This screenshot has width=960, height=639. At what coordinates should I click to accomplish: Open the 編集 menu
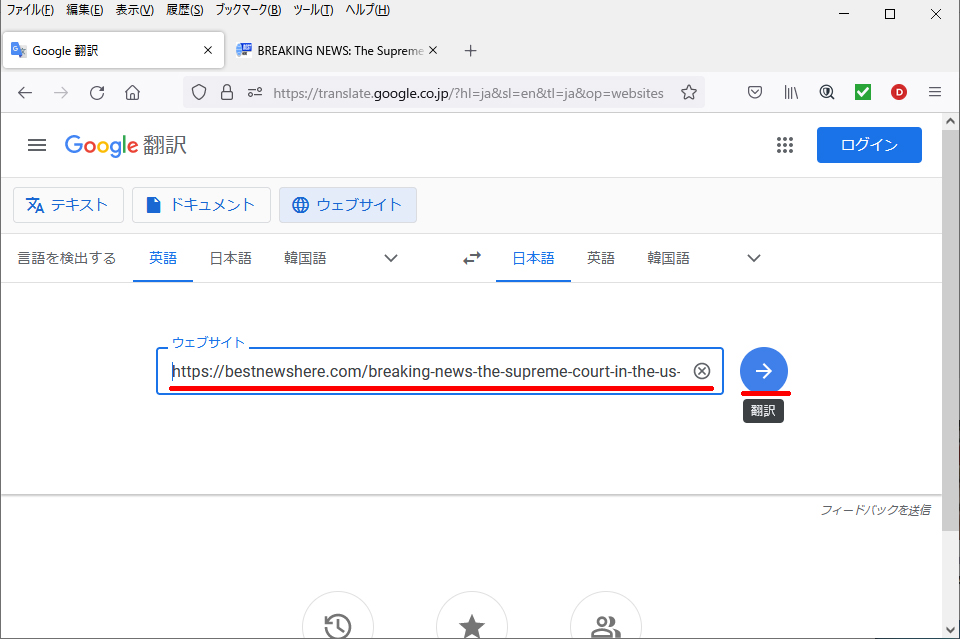click(84, 10)
